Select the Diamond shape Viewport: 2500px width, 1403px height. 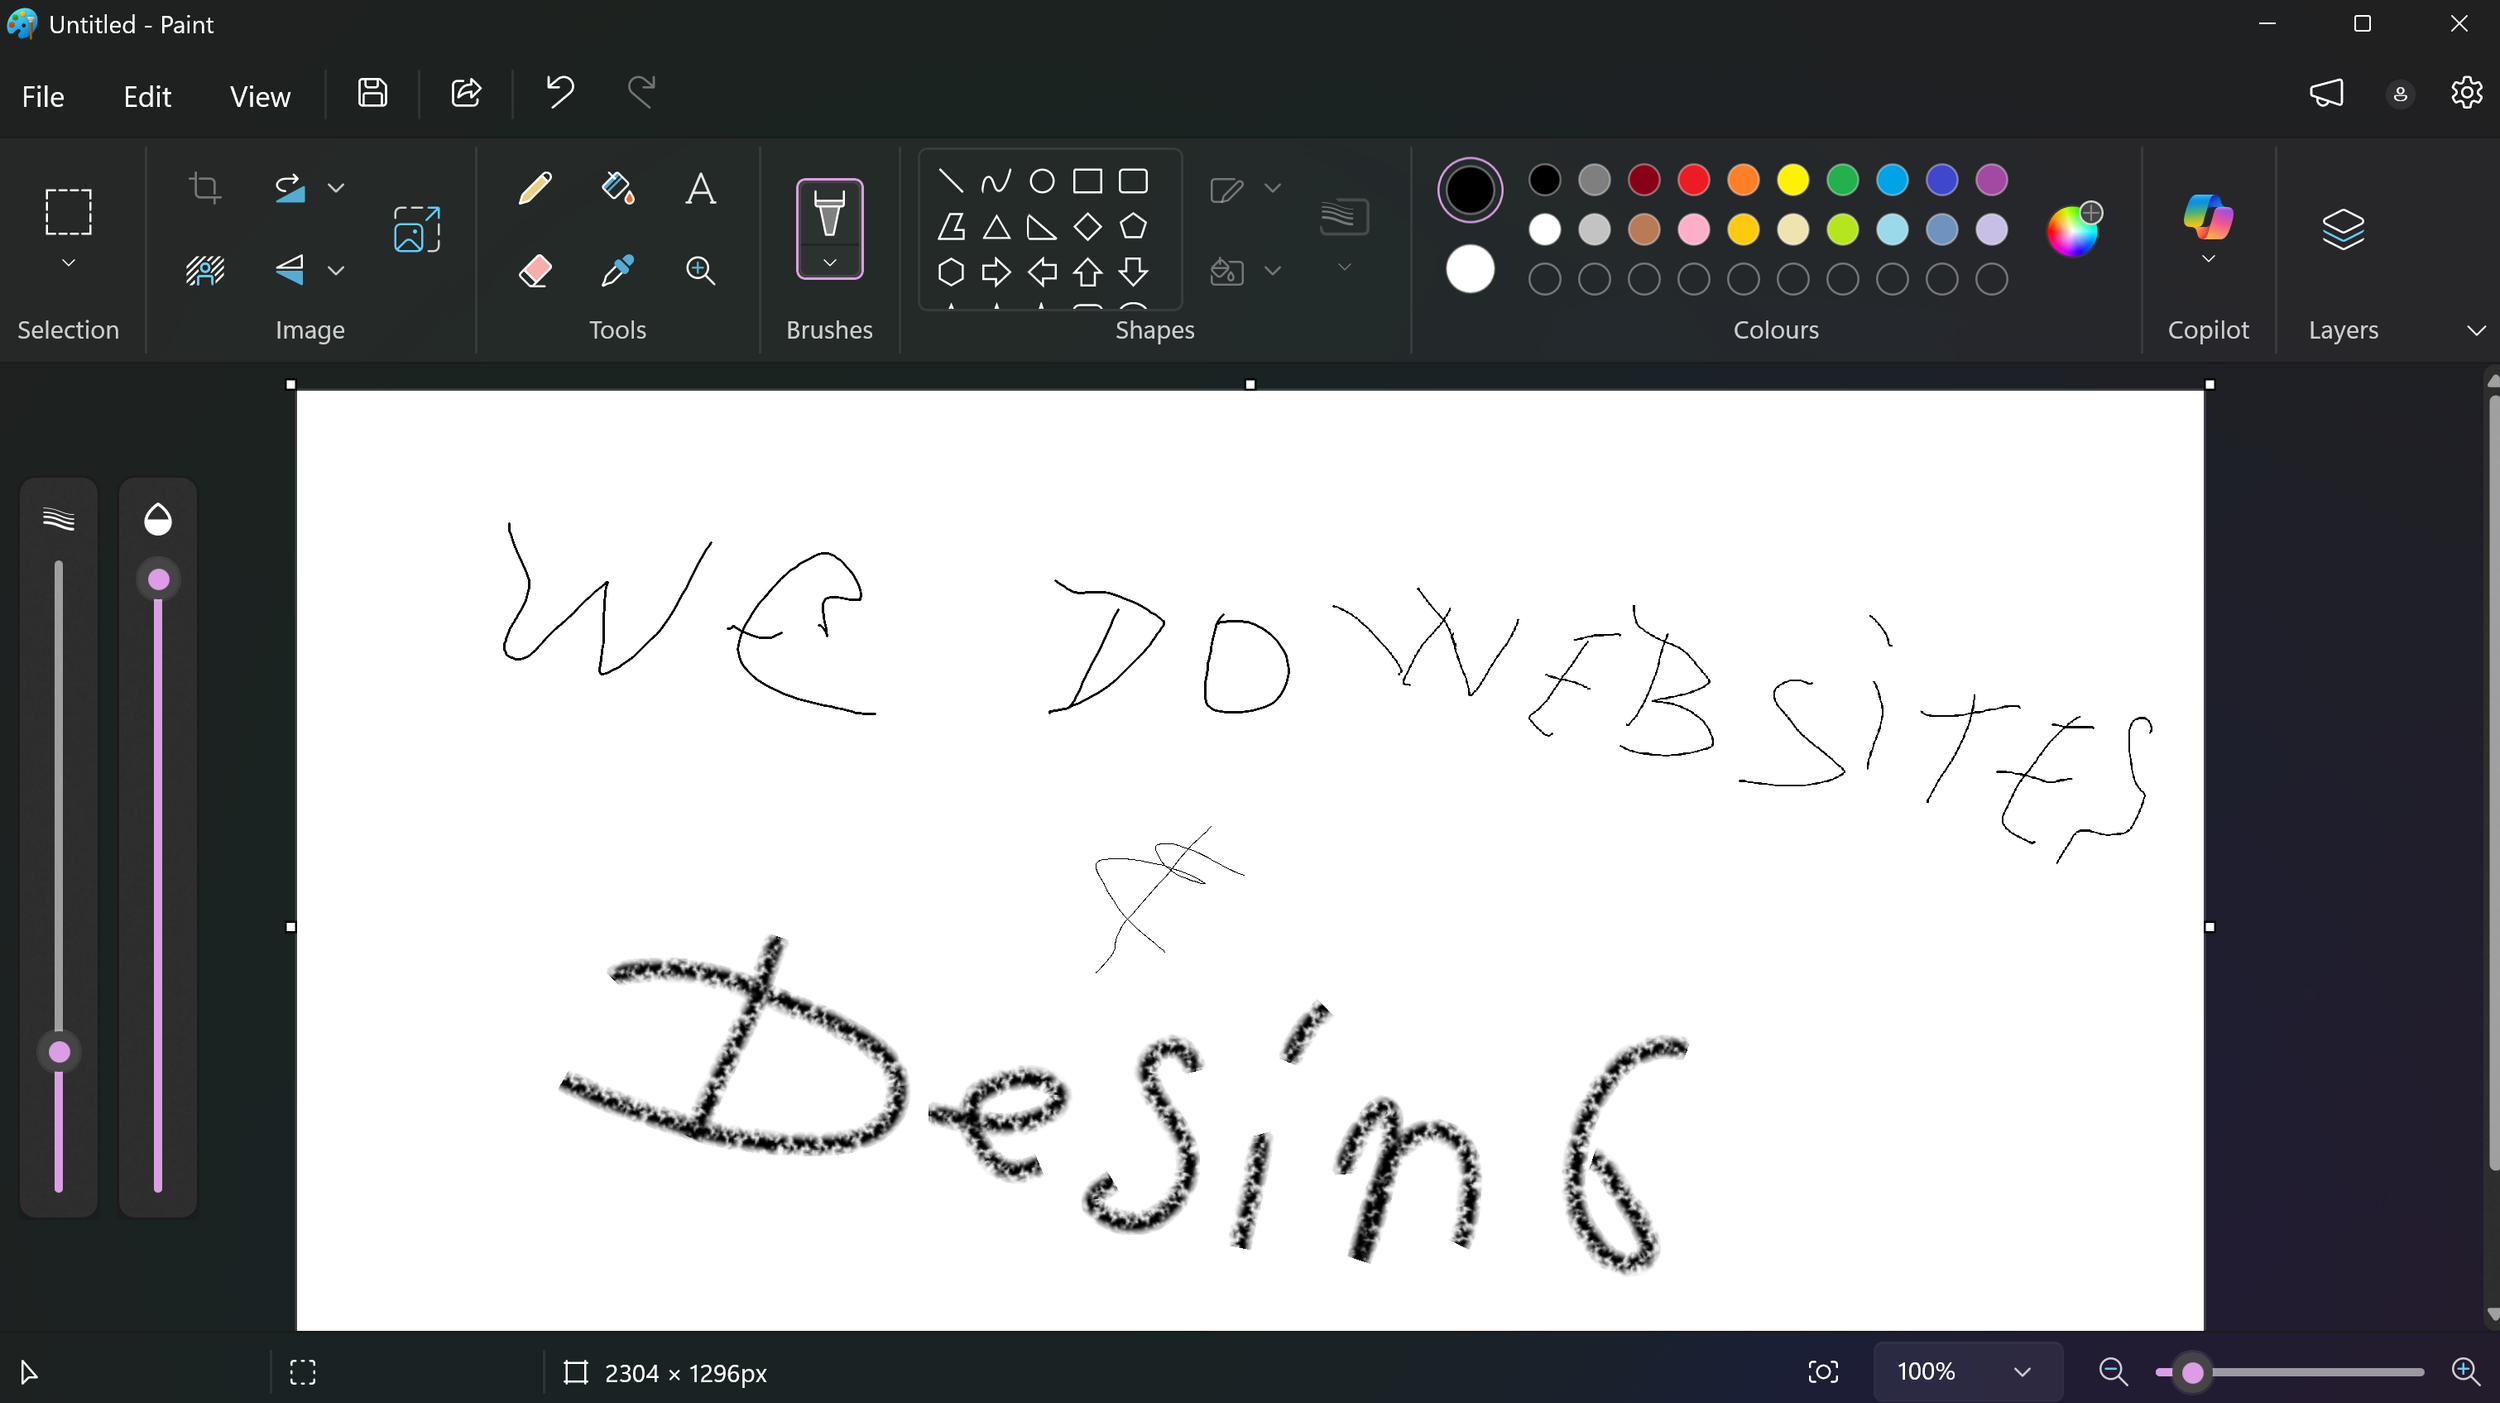coord(1087,227)
